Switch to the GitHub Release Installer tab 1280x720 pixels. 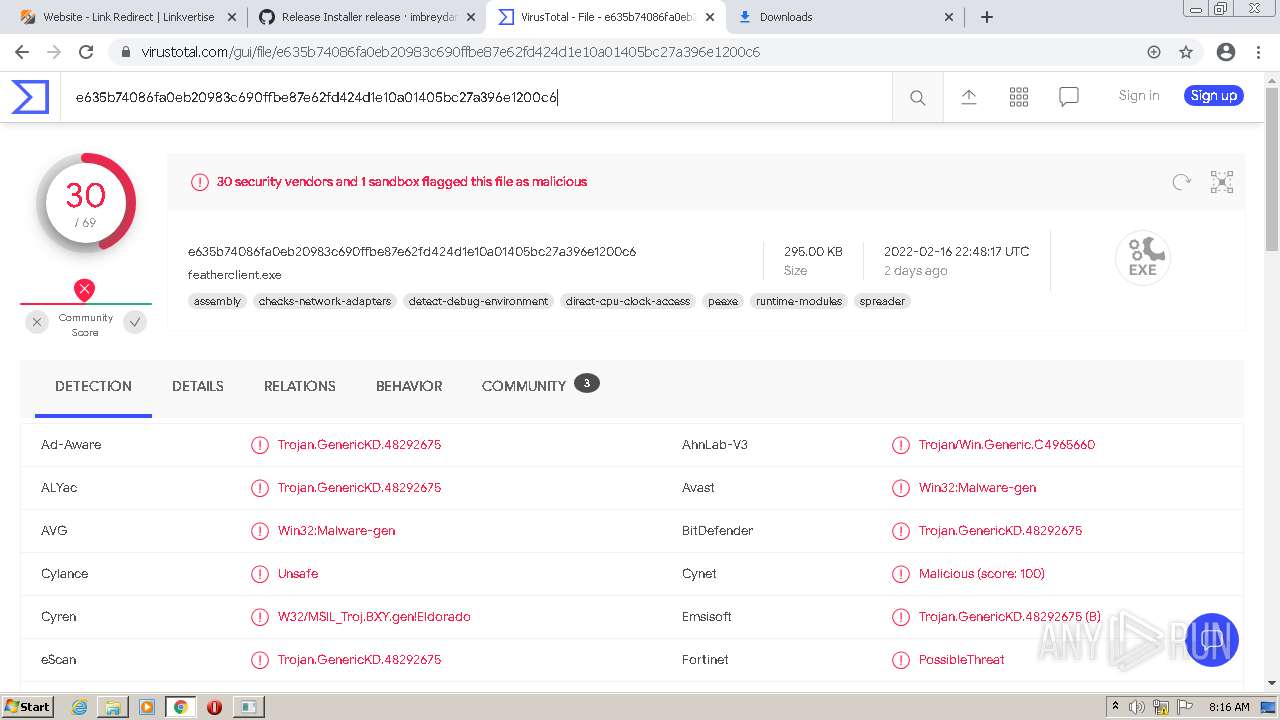[366, 17]
